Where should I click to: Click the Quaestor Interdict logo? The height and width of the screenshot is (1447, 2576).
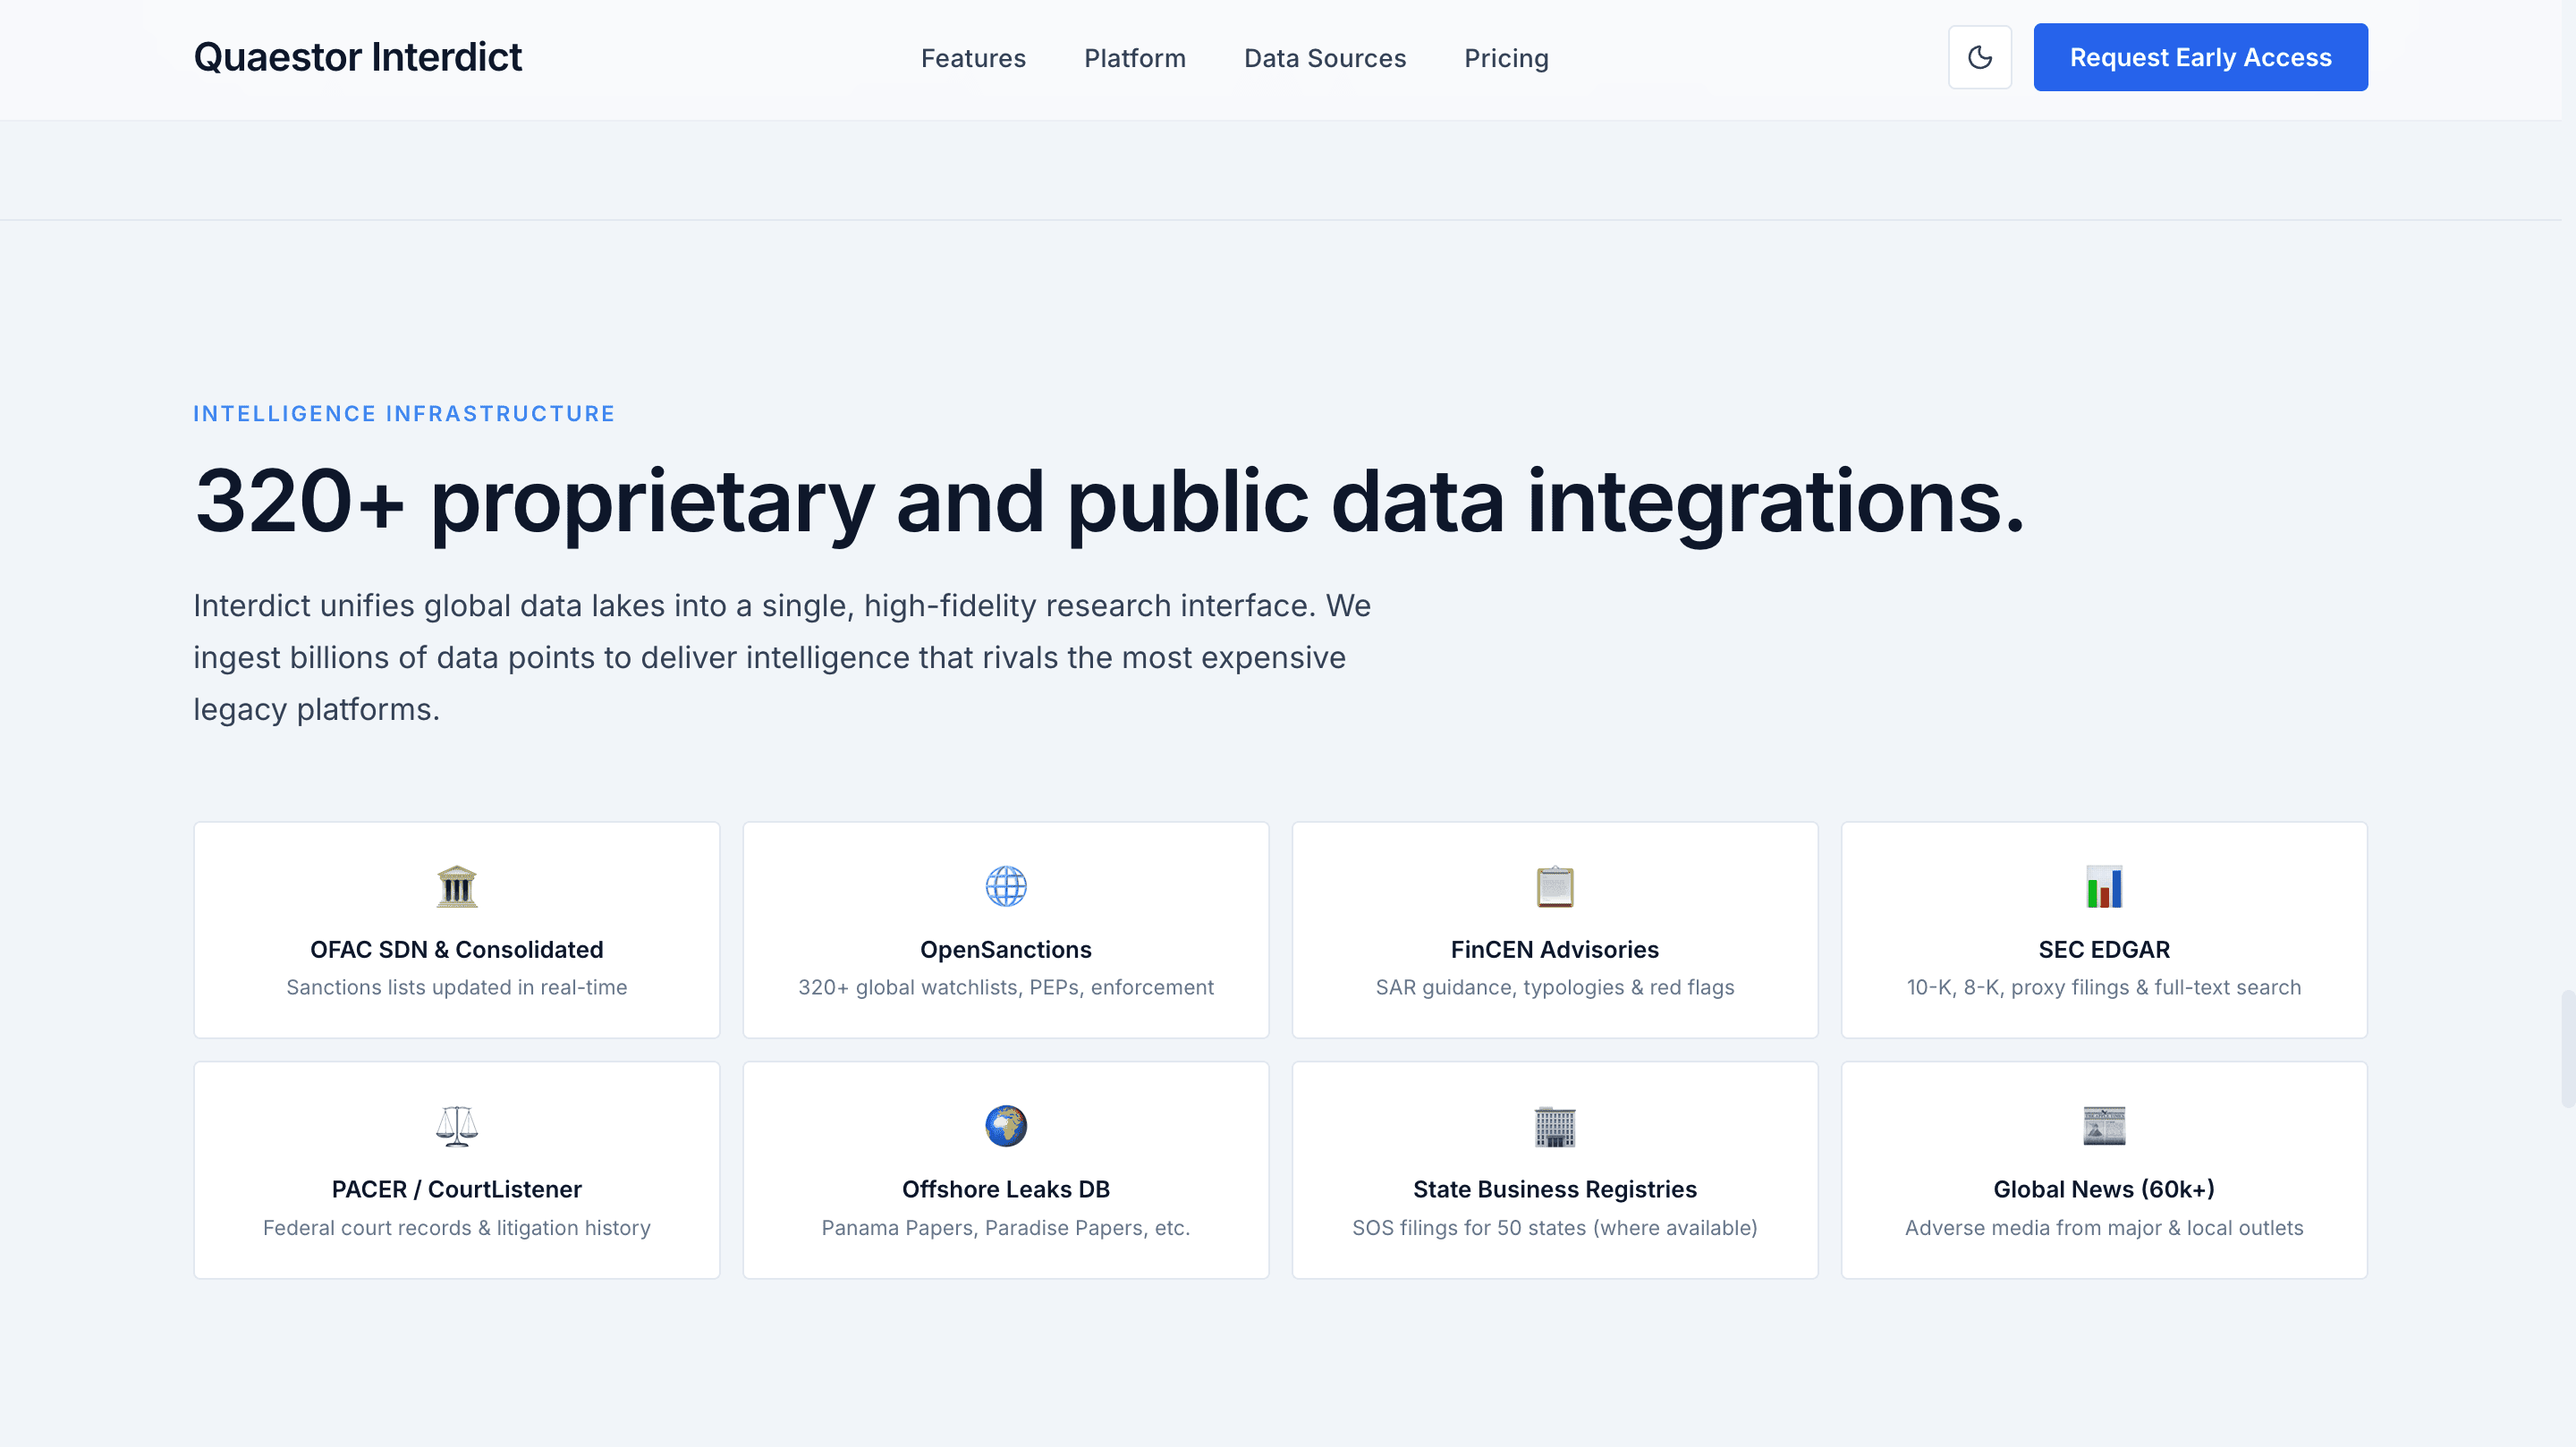point(357,57)
